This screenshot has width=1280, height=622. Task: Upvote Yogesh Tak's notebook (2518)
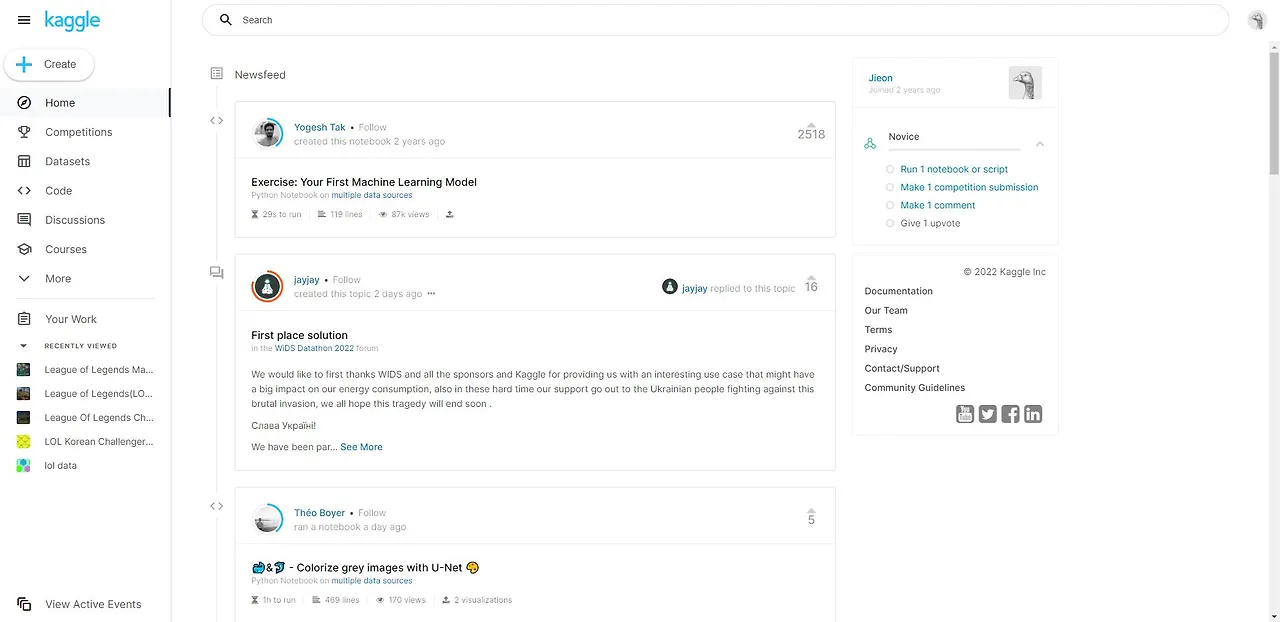tap(811, 124)
